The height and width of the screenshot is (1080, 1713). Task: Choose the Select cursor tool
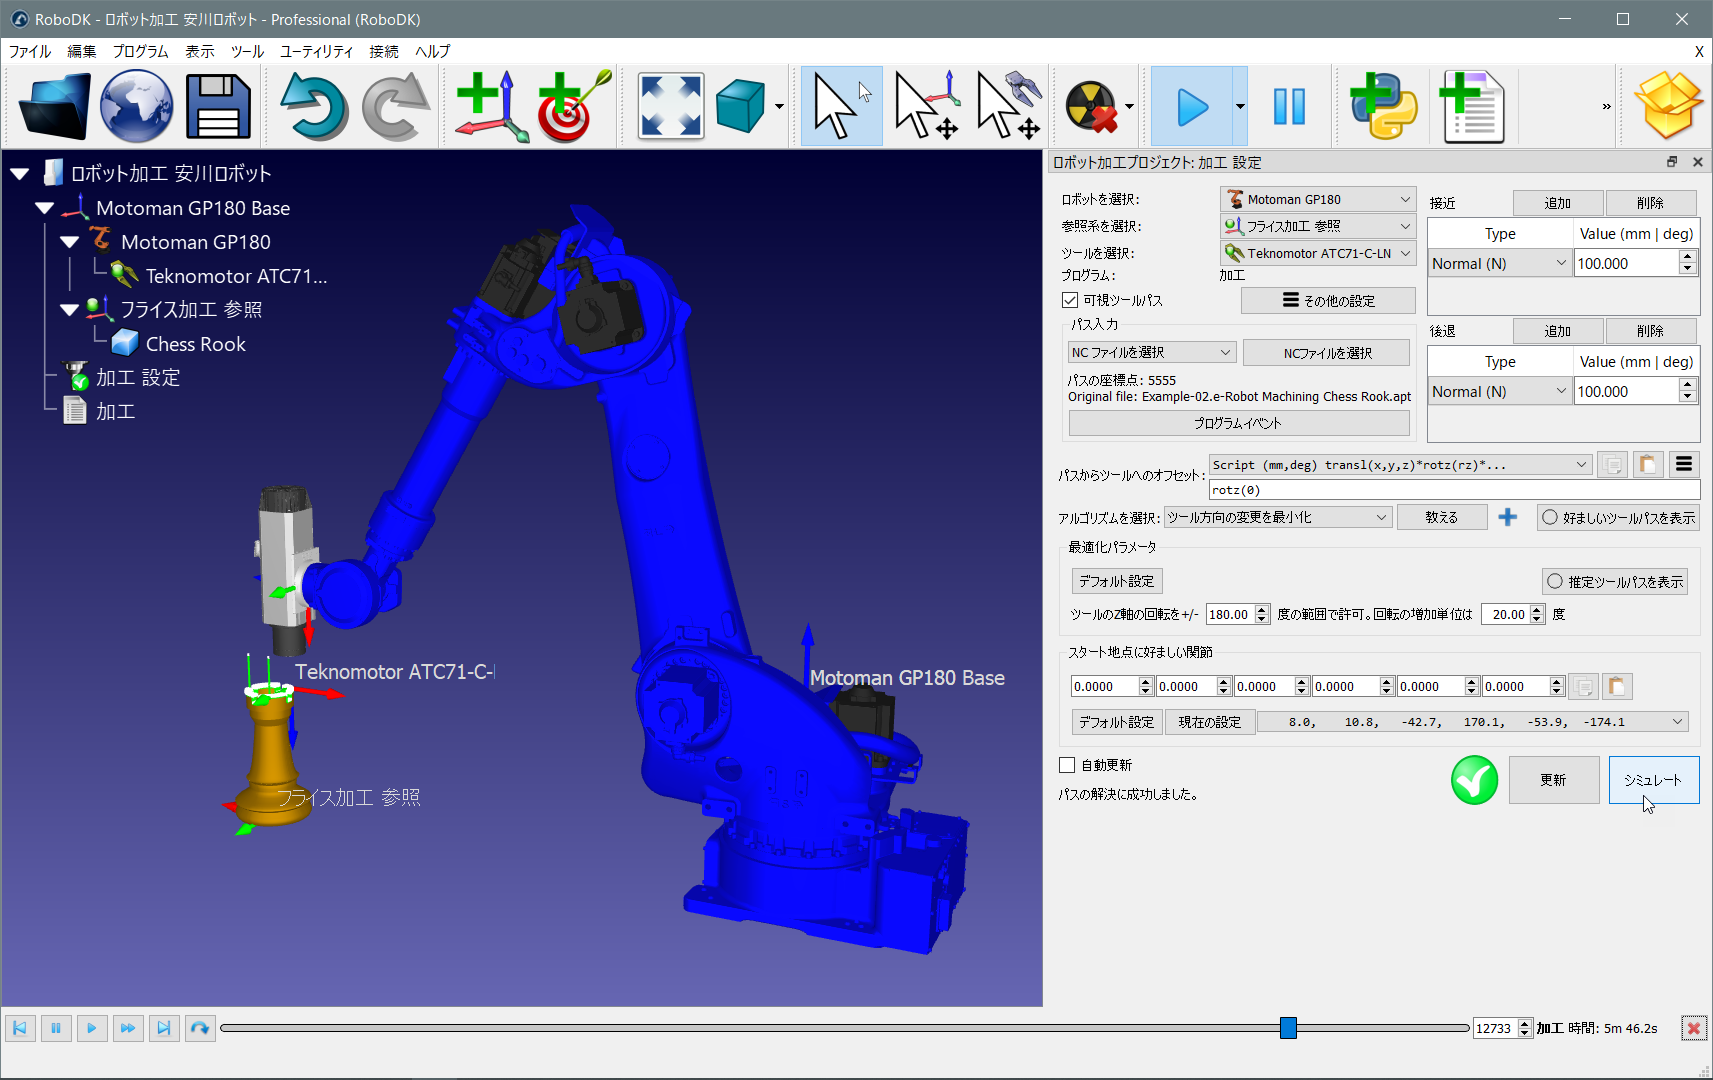point(841,106)
